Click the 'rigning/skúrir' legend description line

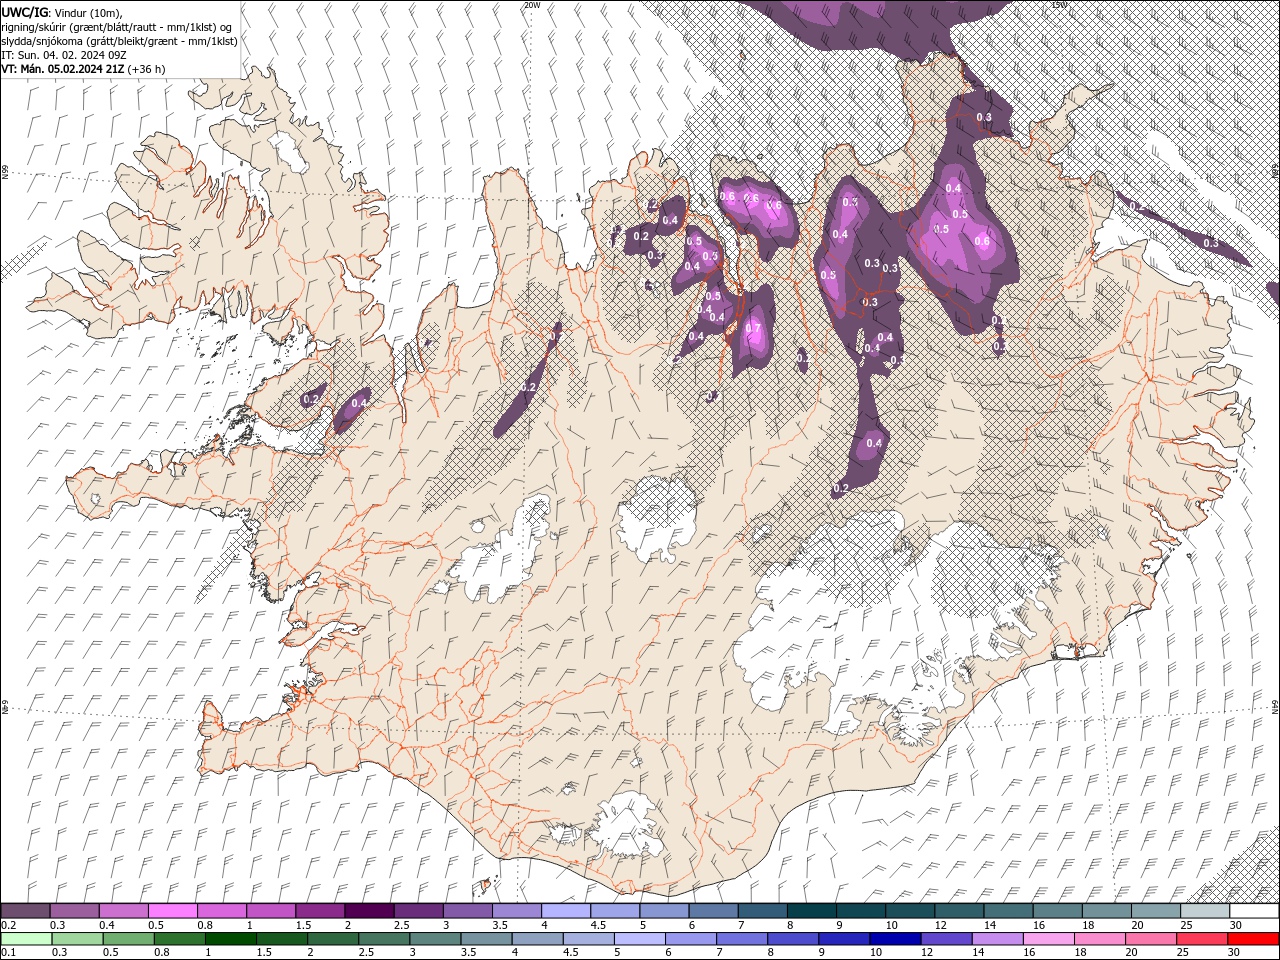117,27
